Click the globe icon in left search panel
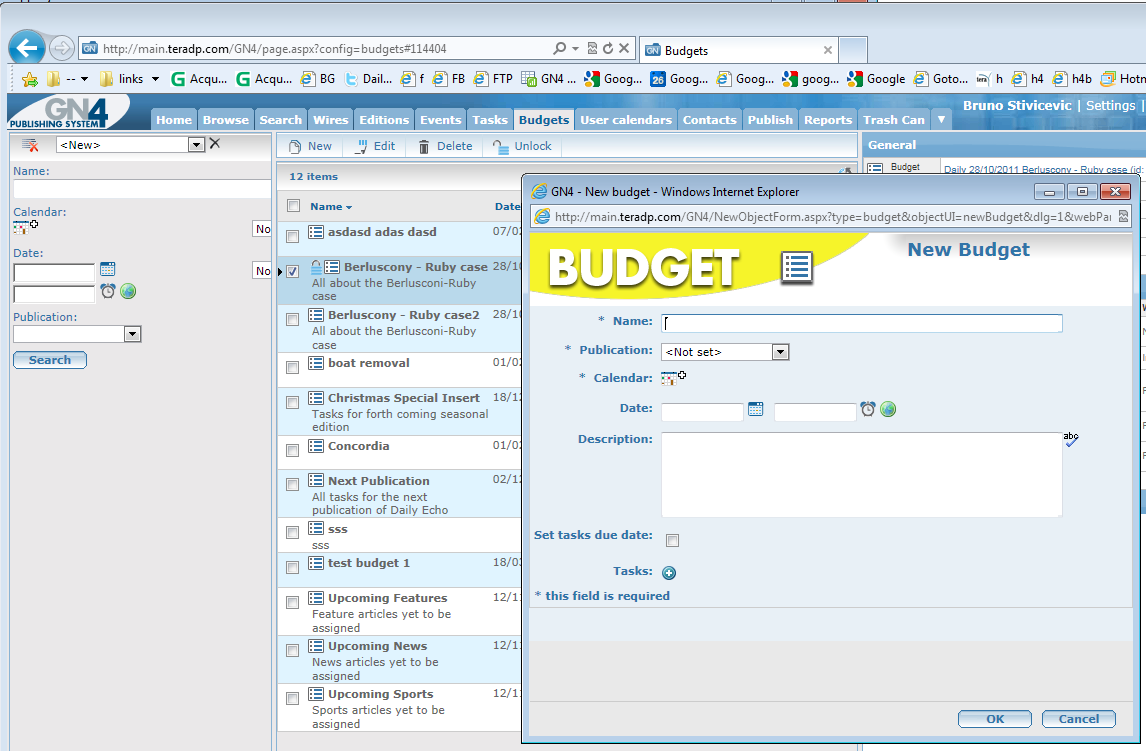The width and height of the screenshot is (1146, 751). (128, 291)
